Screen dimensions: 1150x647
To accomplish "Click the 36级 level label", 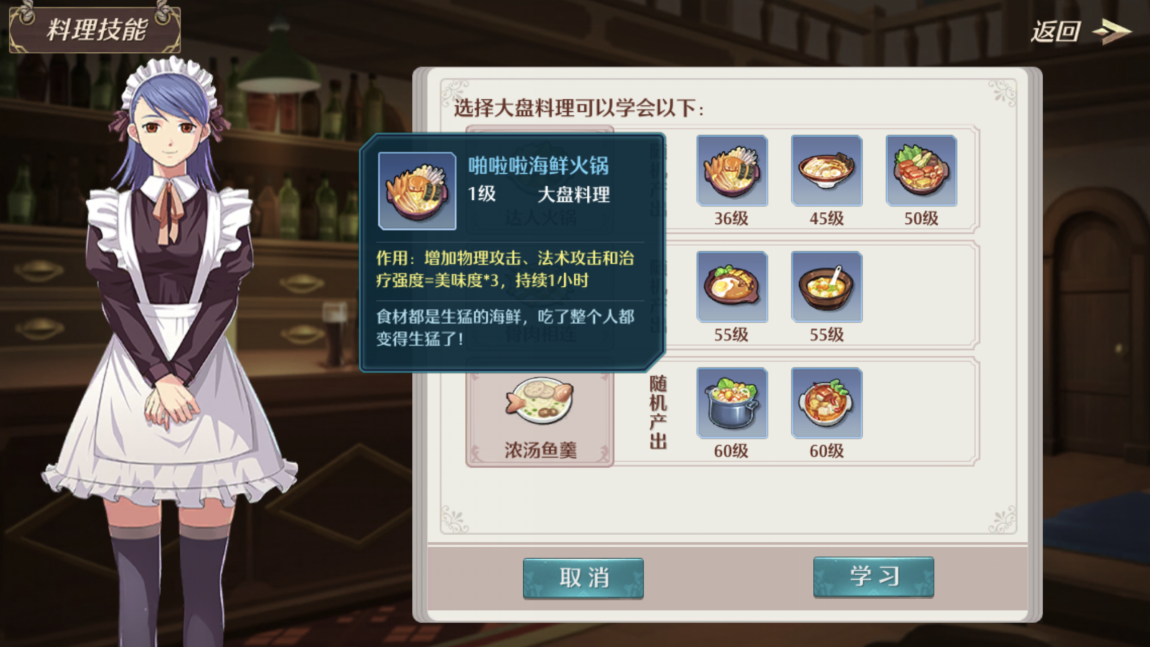I will coord(731,219).
